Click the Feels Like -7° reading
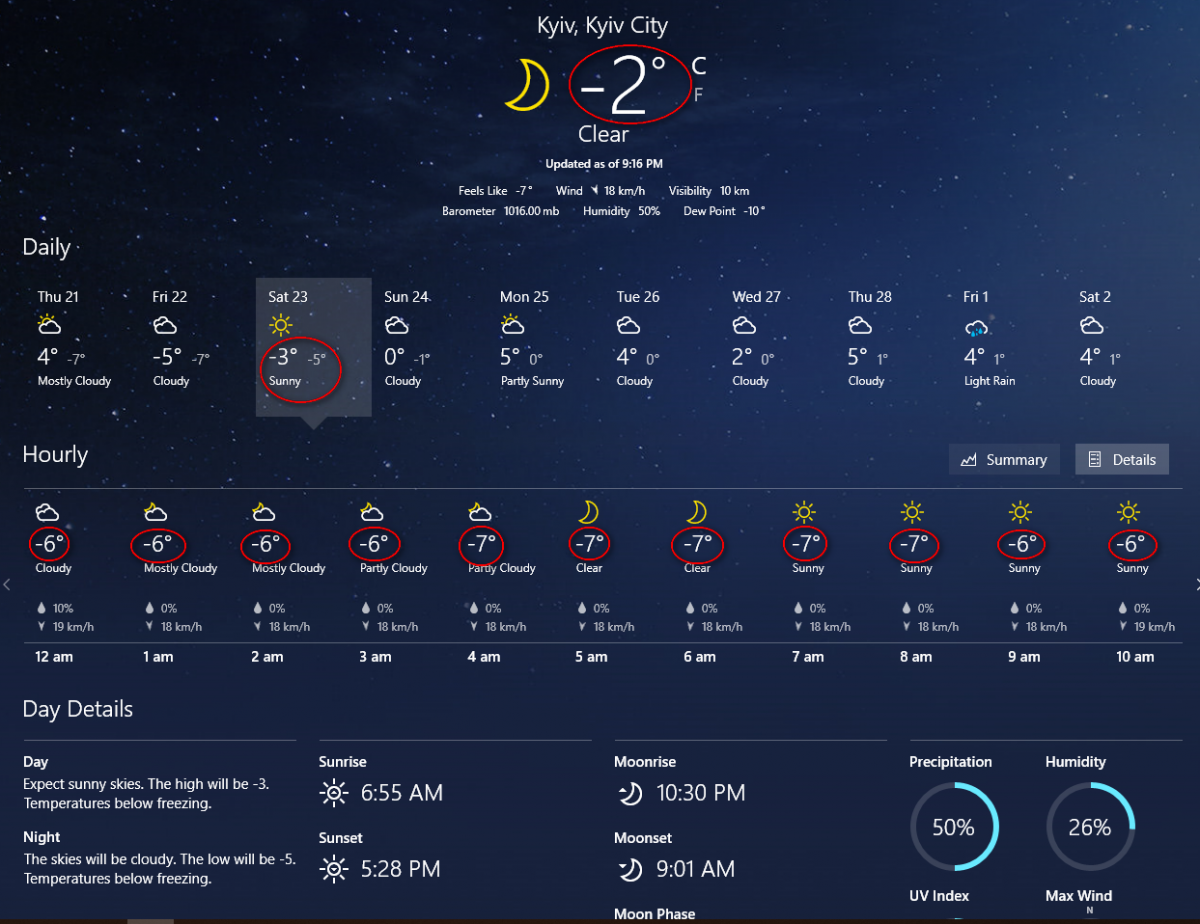The width and height of the screenshot is (1200, 924). (x=496, y=191)
